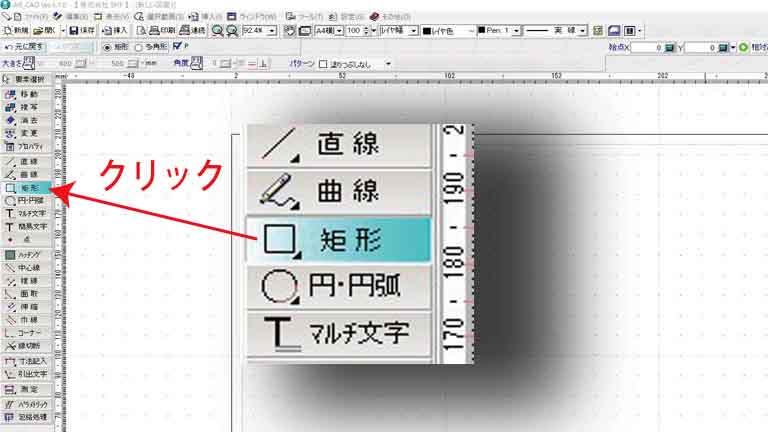768x432 pixels.
Task: Click the 角度 angle keypad icon
Action: pos(196,63)
